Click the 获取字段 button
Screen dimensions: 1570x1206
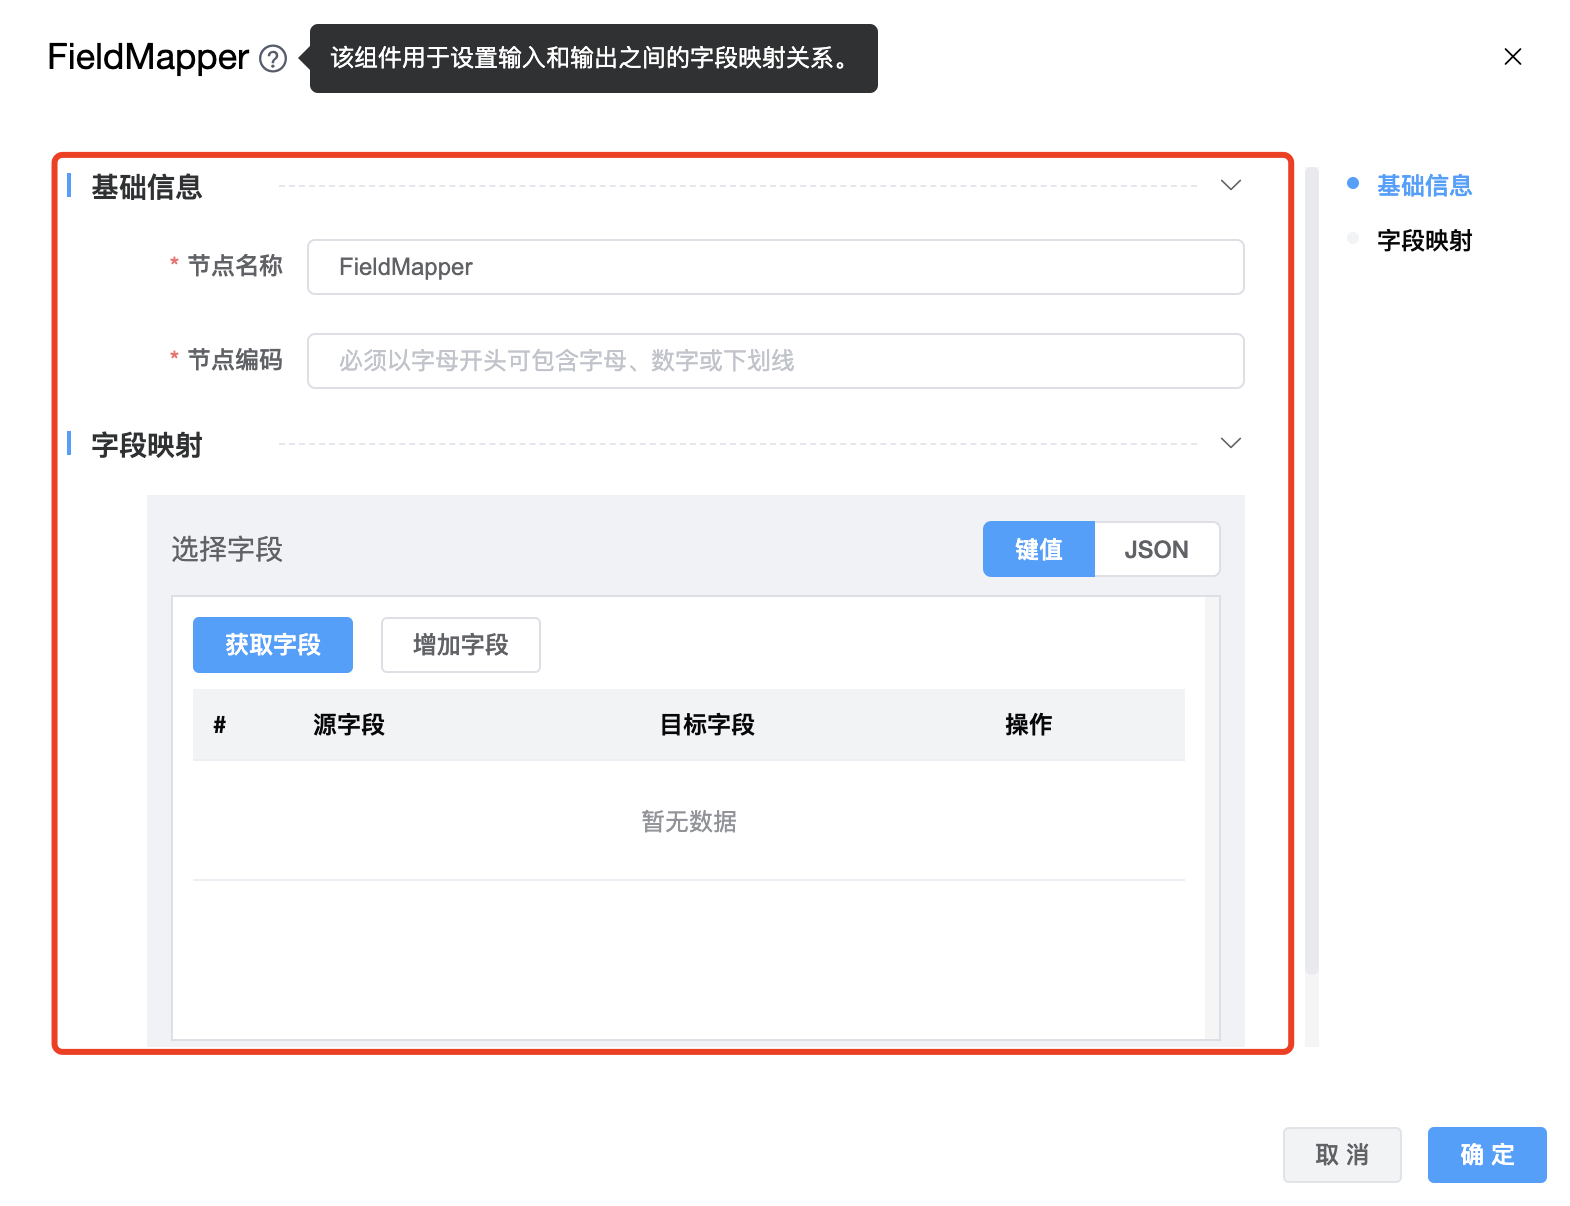272,645
